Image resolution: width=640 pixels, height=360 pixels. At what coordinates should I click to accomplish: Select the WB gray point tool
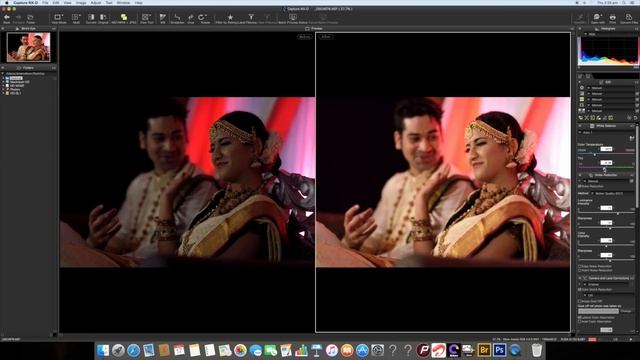pyautogui.click(x=163, y=17)
